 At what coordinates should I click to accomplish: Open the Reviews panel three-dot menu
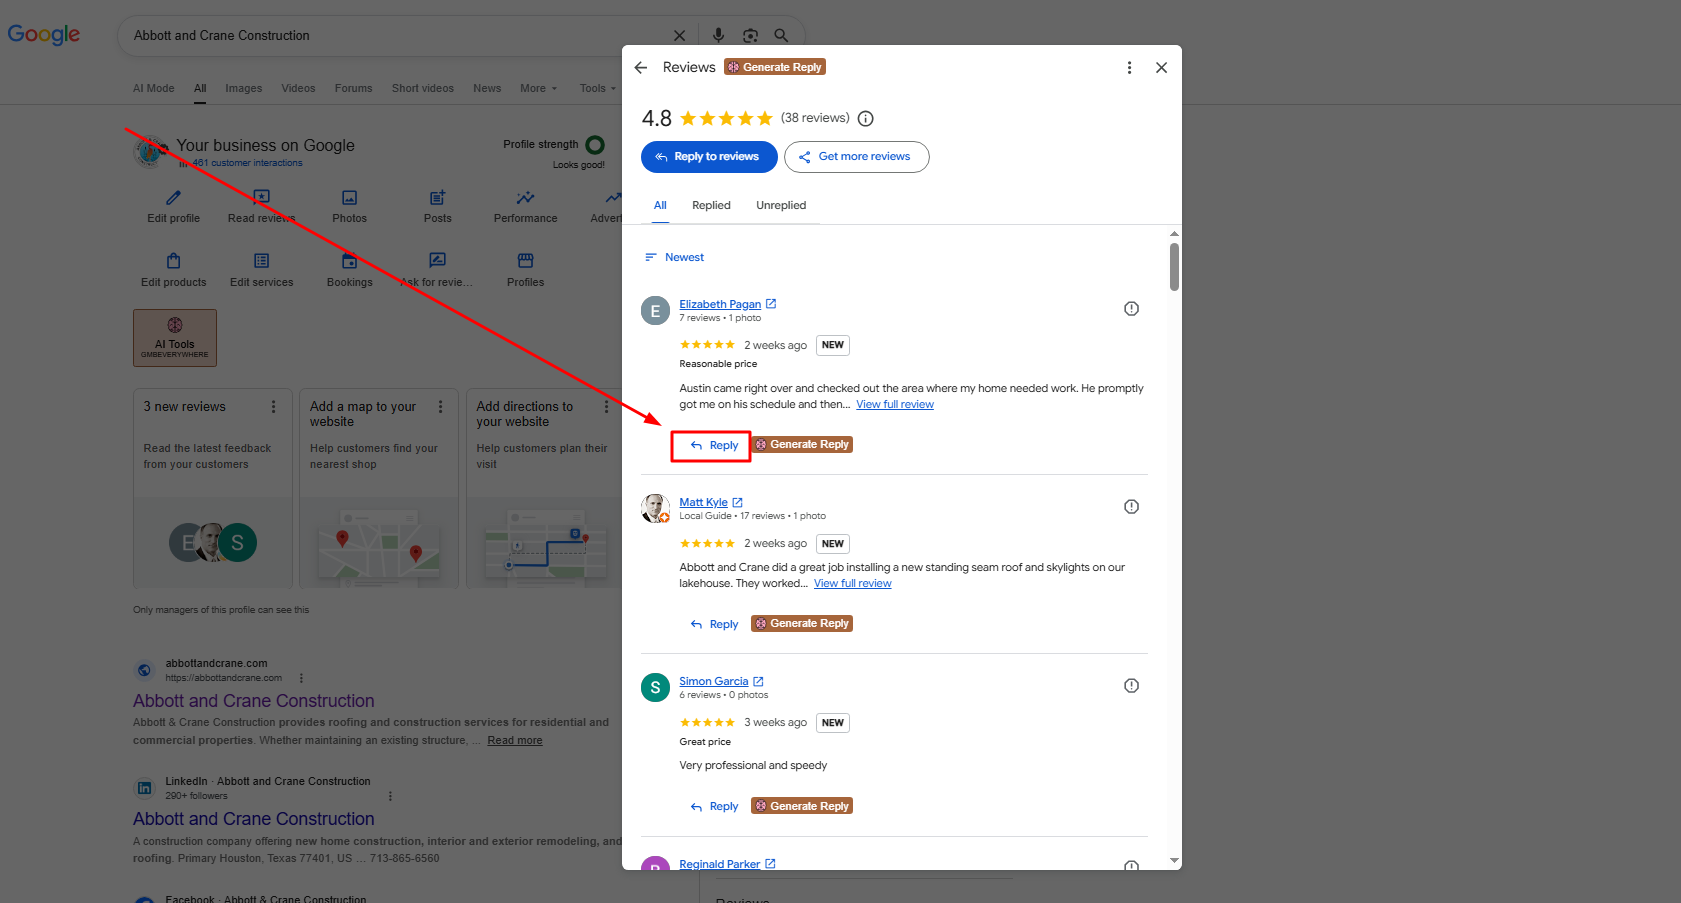1129,68
